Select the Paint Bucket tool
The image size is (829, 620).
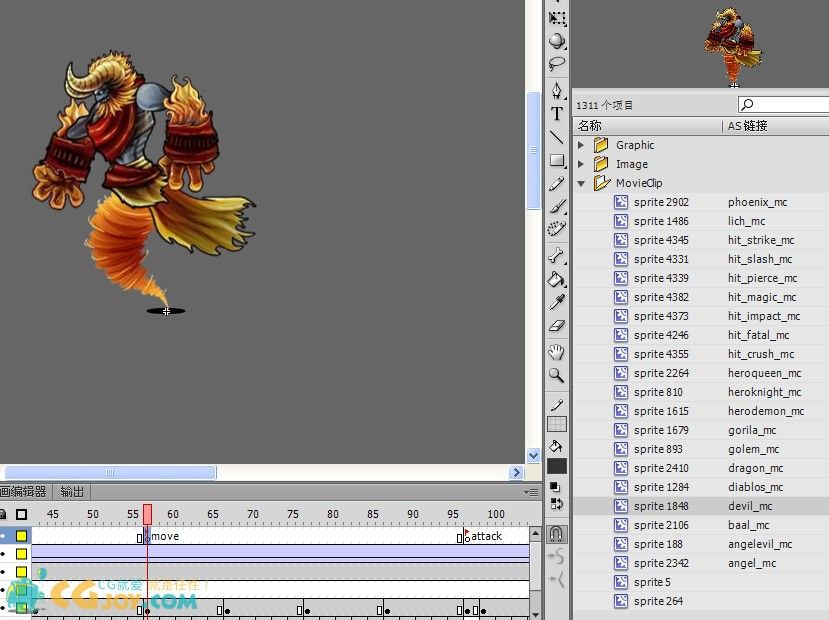[557, 279]
